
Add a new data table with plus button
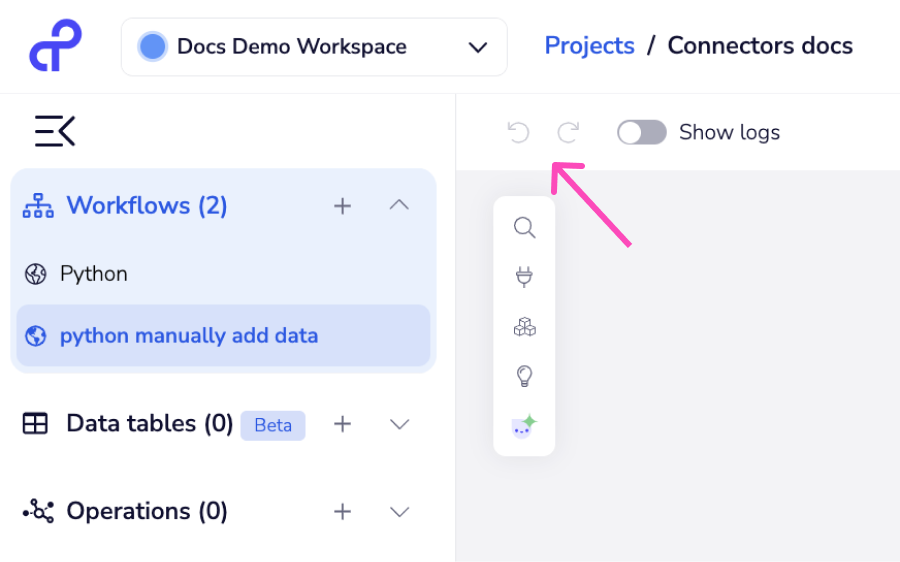[342, 424]
